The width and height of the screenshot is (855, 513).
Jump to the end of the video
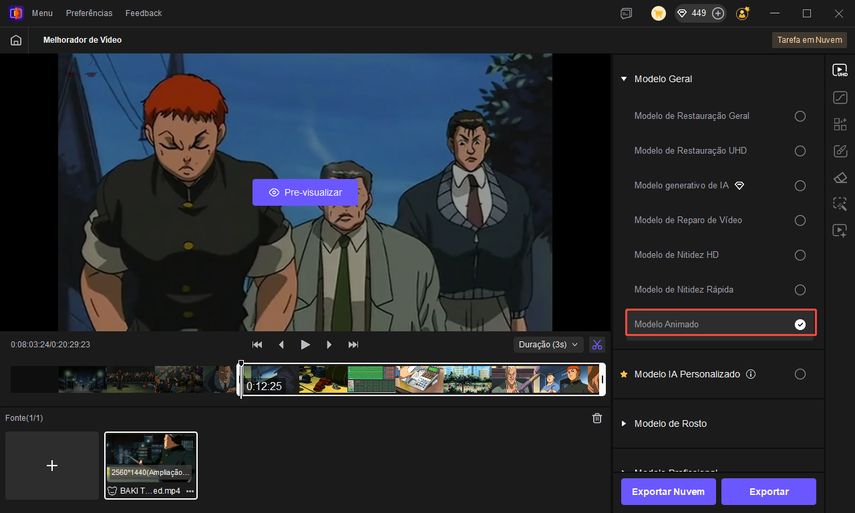pyautogui.click(x=353, y=345)
